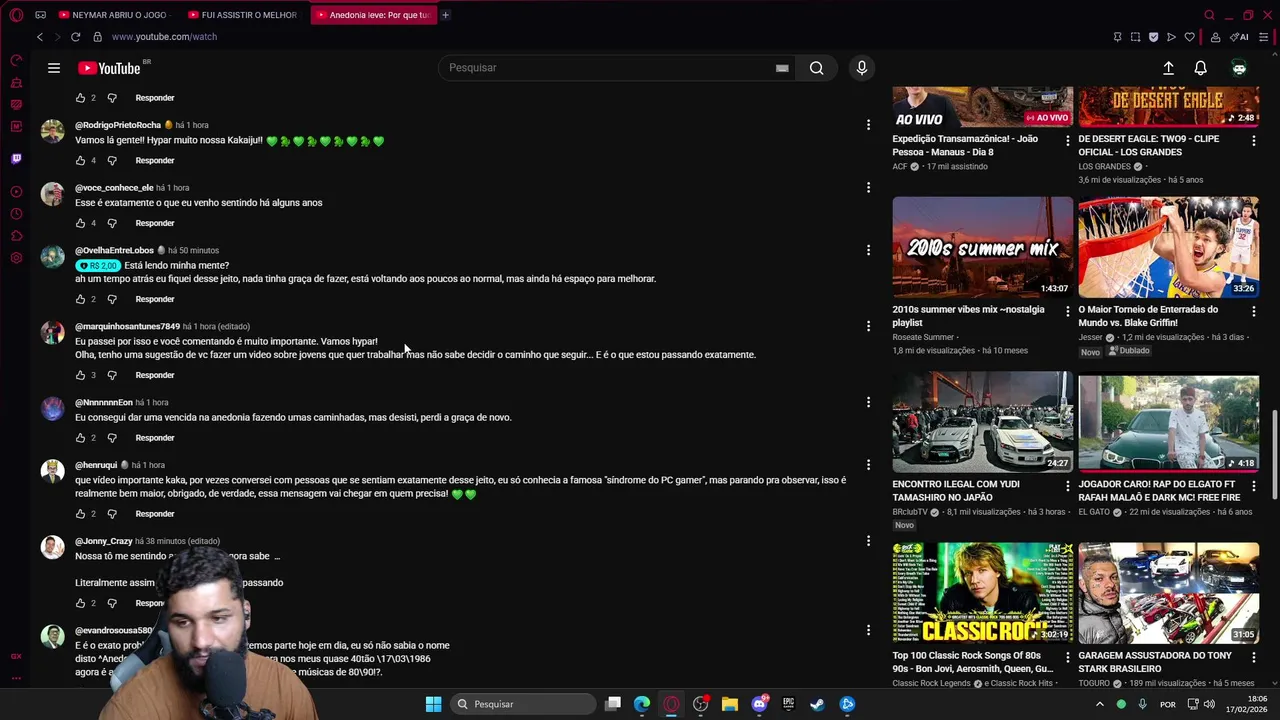Like the @NnnnnnnEon comment
The height and width of the screenshot is (720, 1280).
(x=81, y=438)
